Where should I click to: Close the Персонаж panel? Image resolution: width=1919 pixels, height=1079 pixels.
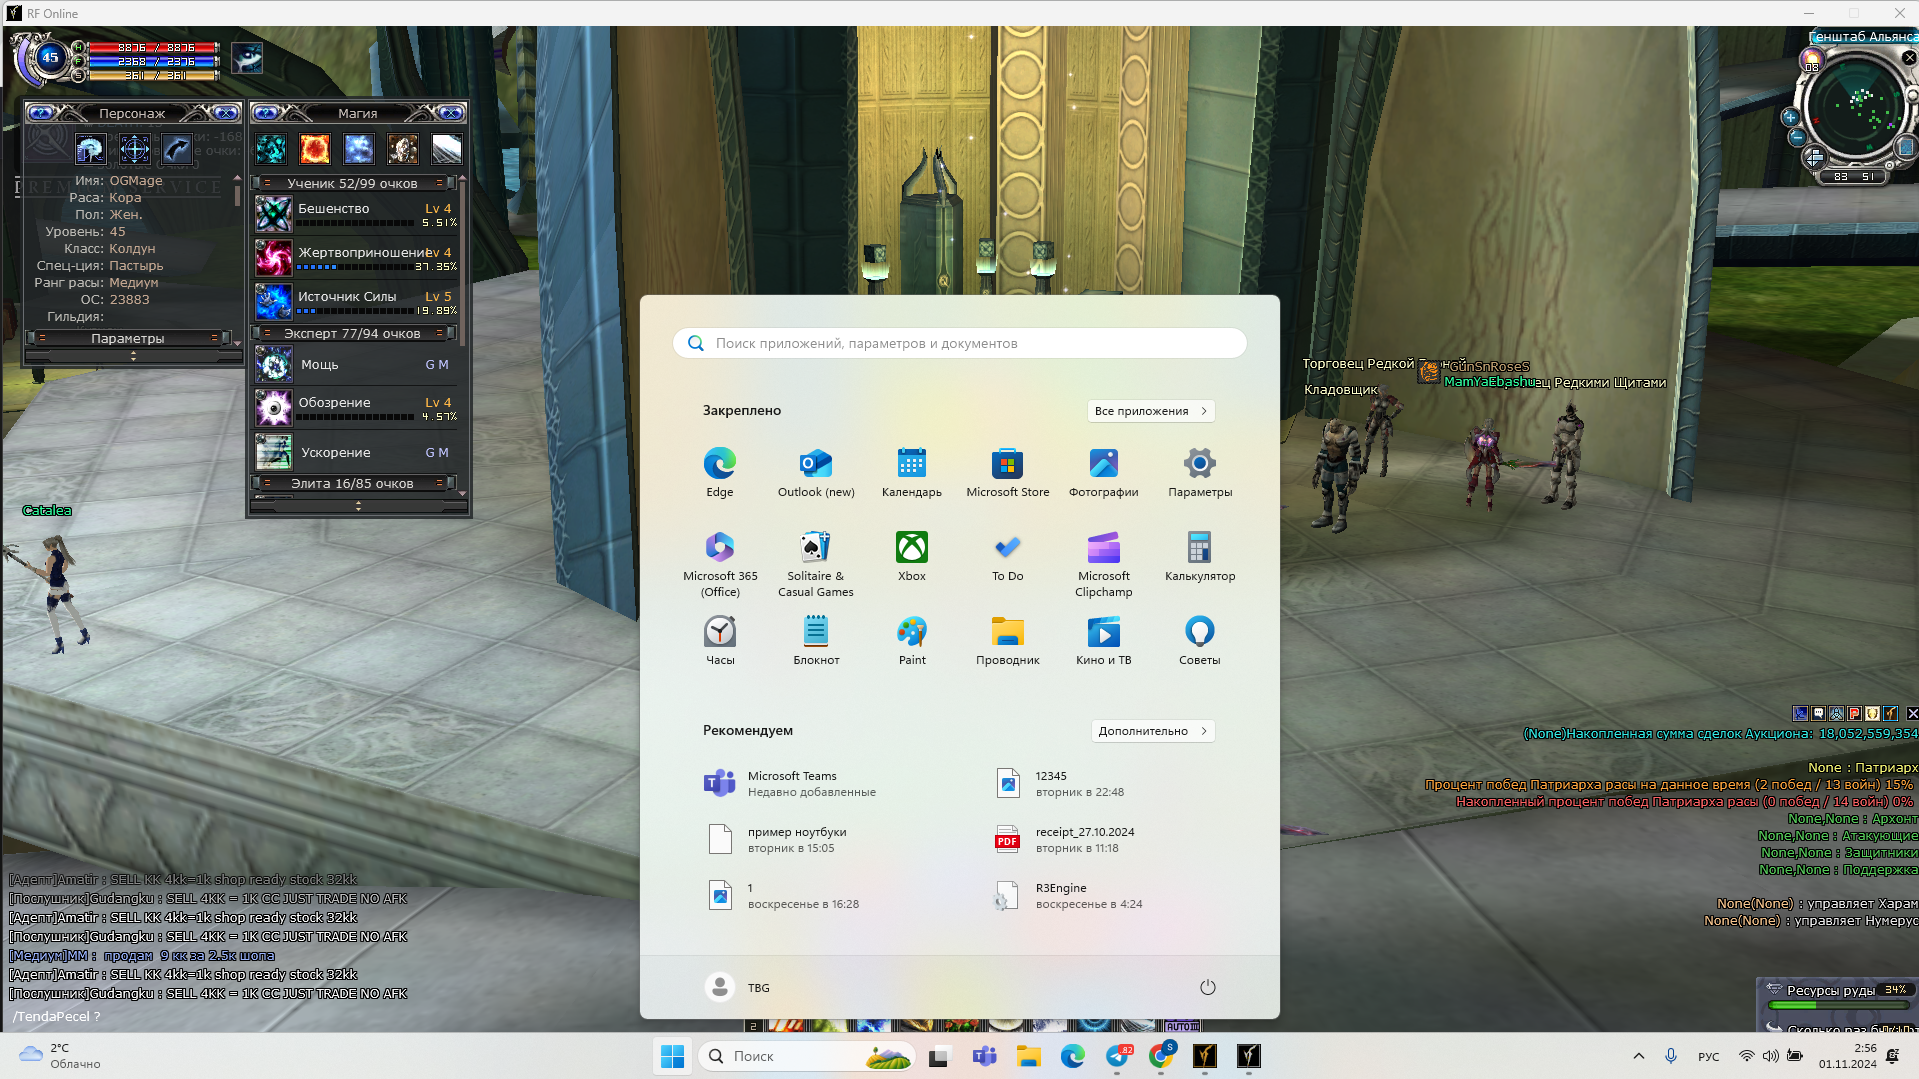point(226,113)
